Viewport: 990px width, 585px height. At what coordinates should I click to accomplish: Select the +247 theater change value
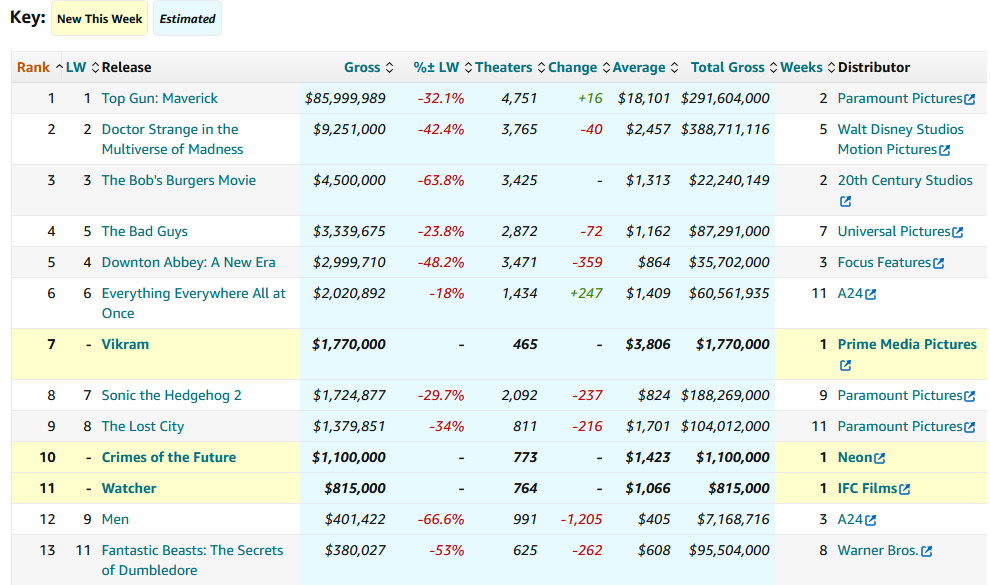coord(586,293)
